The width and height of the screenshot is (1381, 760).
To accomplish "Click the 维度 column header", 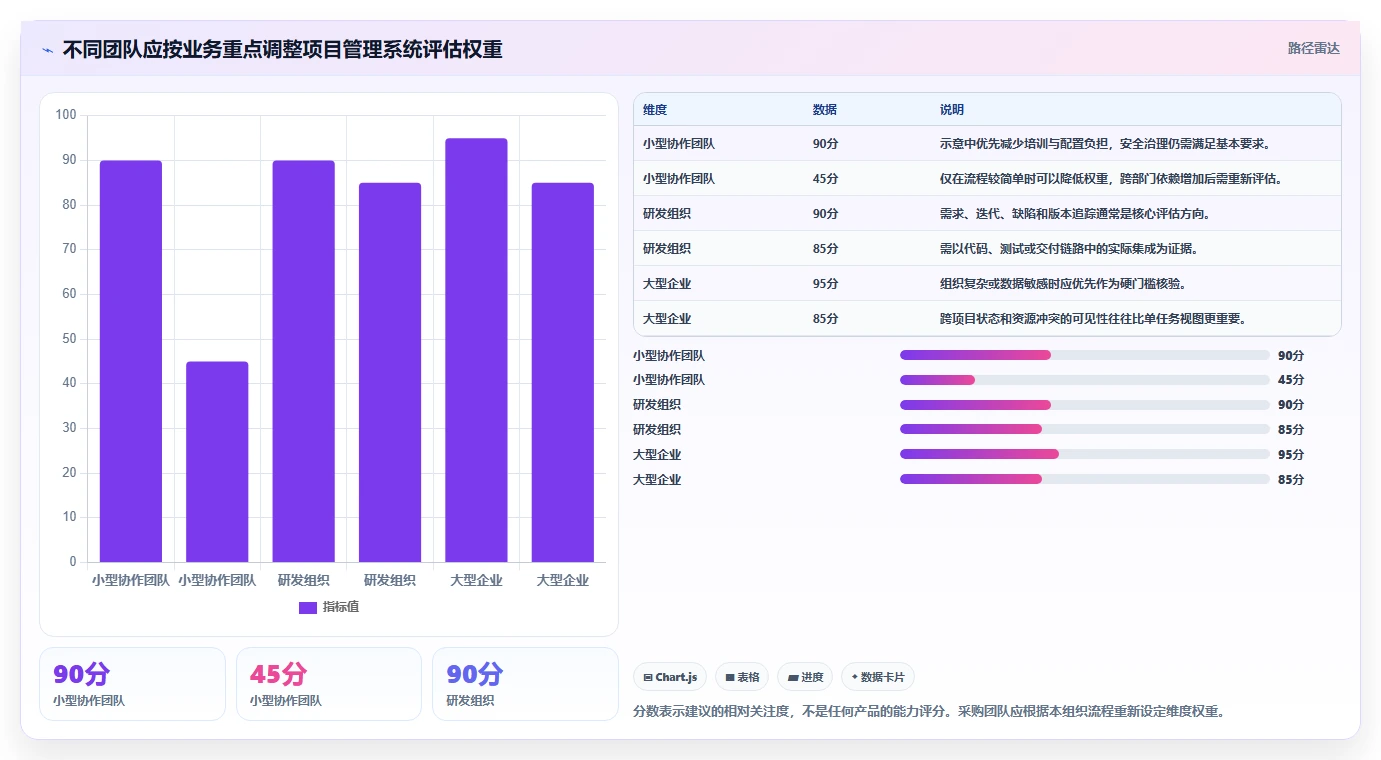I will tap(655, 109).
